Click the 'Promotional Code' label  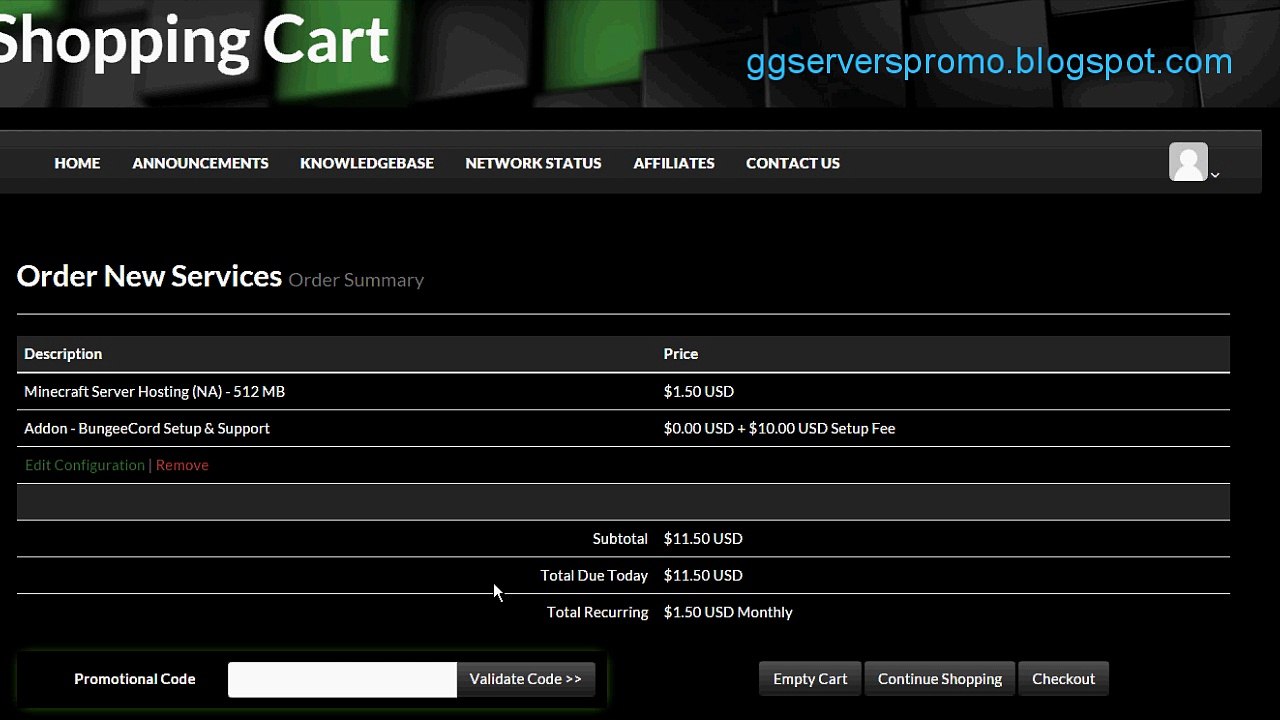(x=135, y=679)
